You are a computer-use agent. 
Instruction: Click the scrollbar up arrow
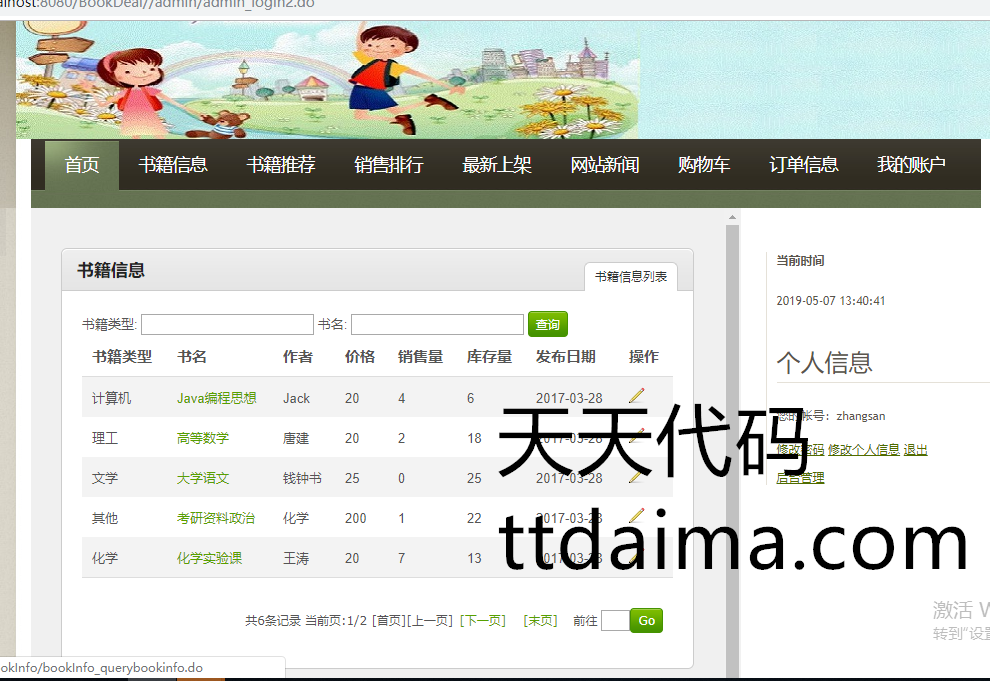[732, 217]
